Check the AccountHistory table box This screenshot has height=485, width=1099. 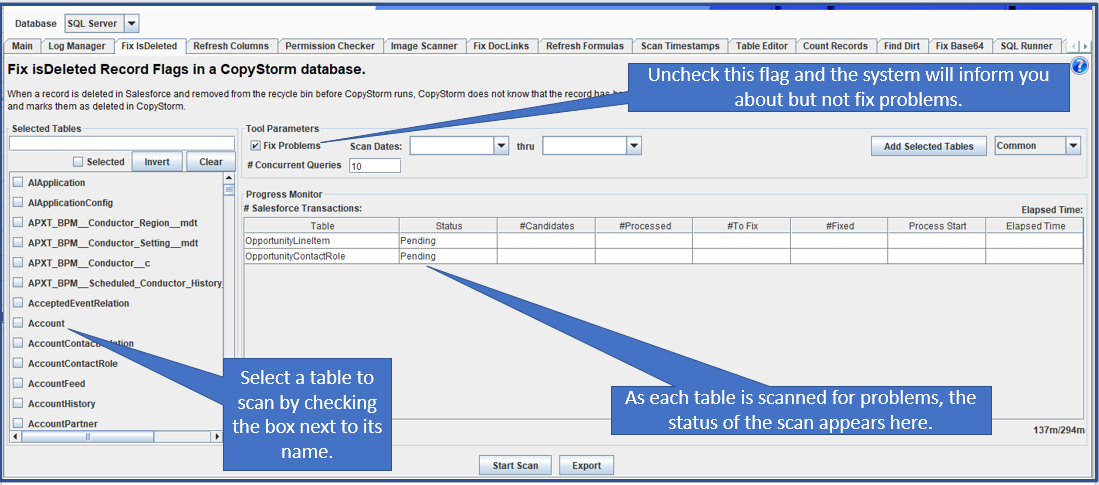18,404
